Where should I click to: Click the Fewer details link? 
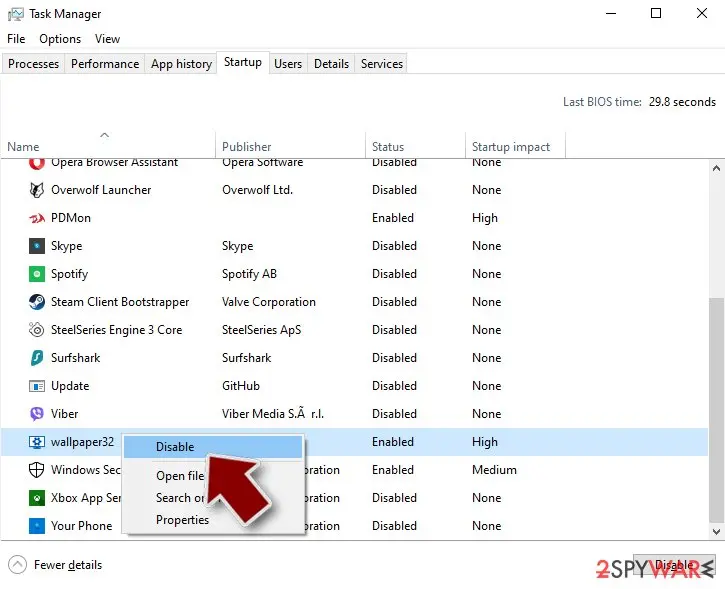tap(68, 565)
